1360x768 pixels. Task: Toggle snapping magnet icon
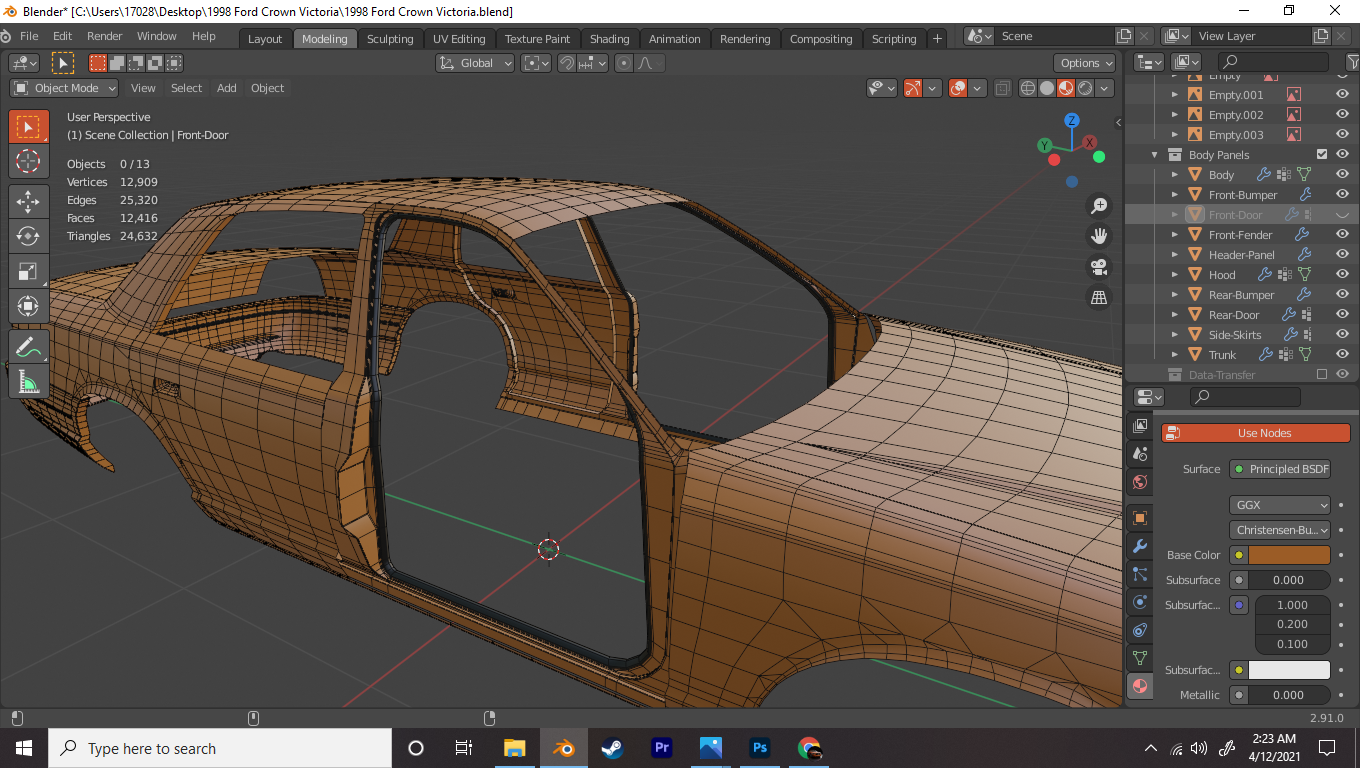click(x=567, y=63)
